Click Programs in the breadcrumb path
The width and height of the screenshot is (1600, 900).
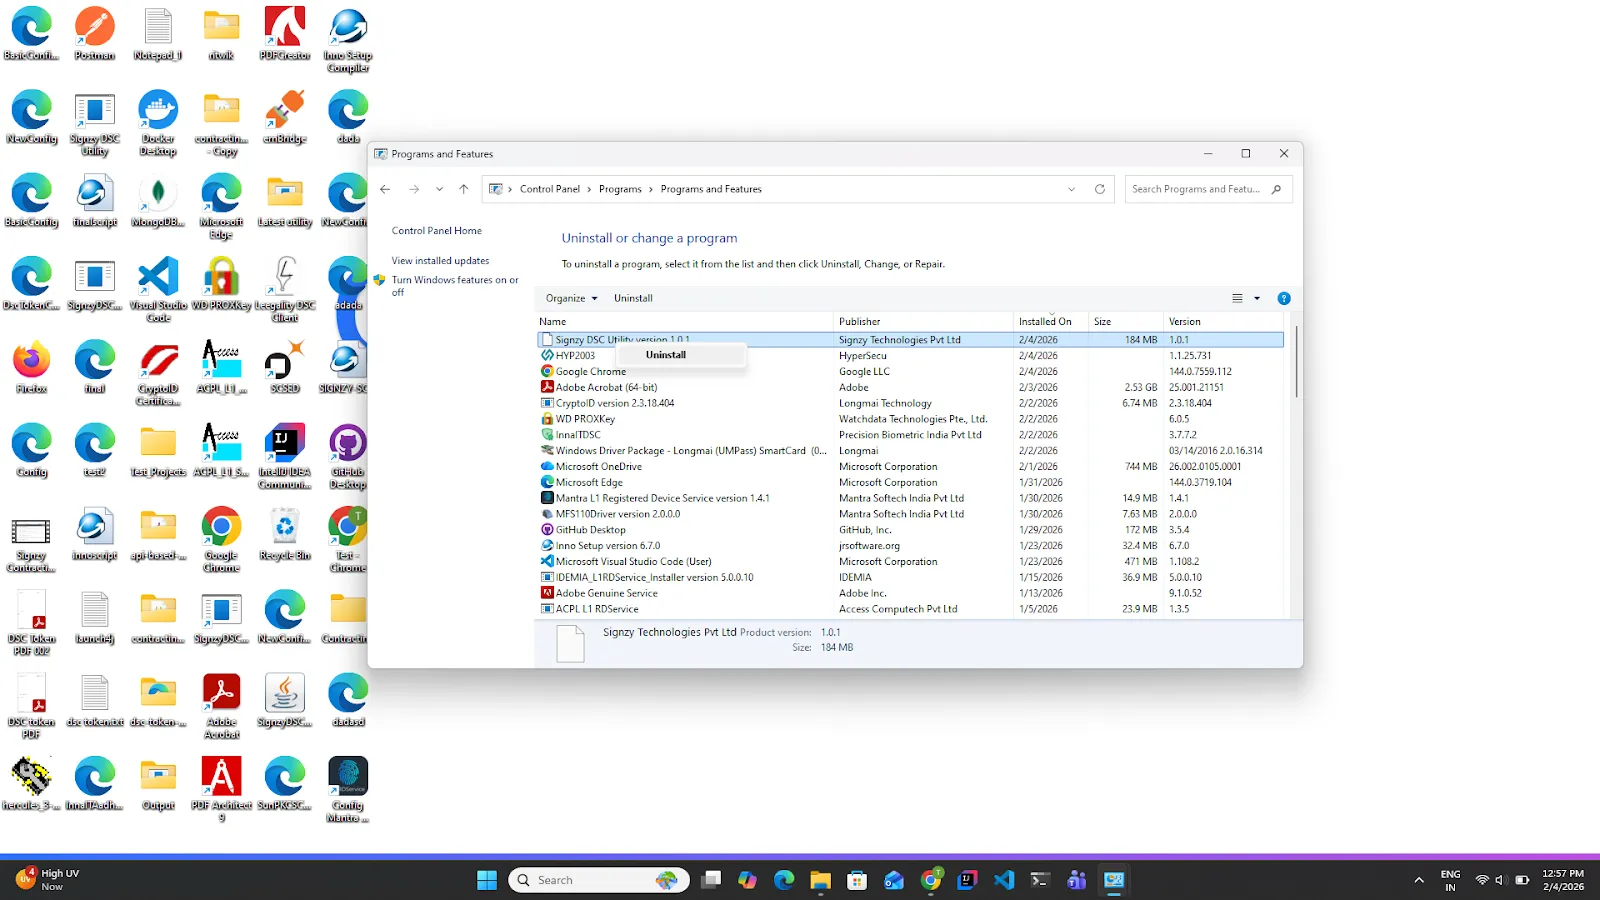(x=620, y=189)
